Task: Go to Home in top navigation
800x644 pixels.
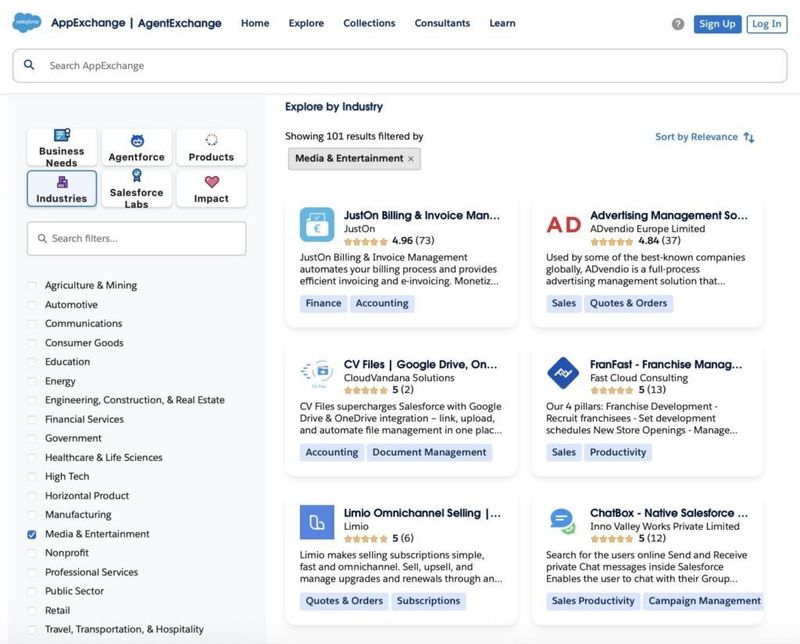Action: coord(255,23)
